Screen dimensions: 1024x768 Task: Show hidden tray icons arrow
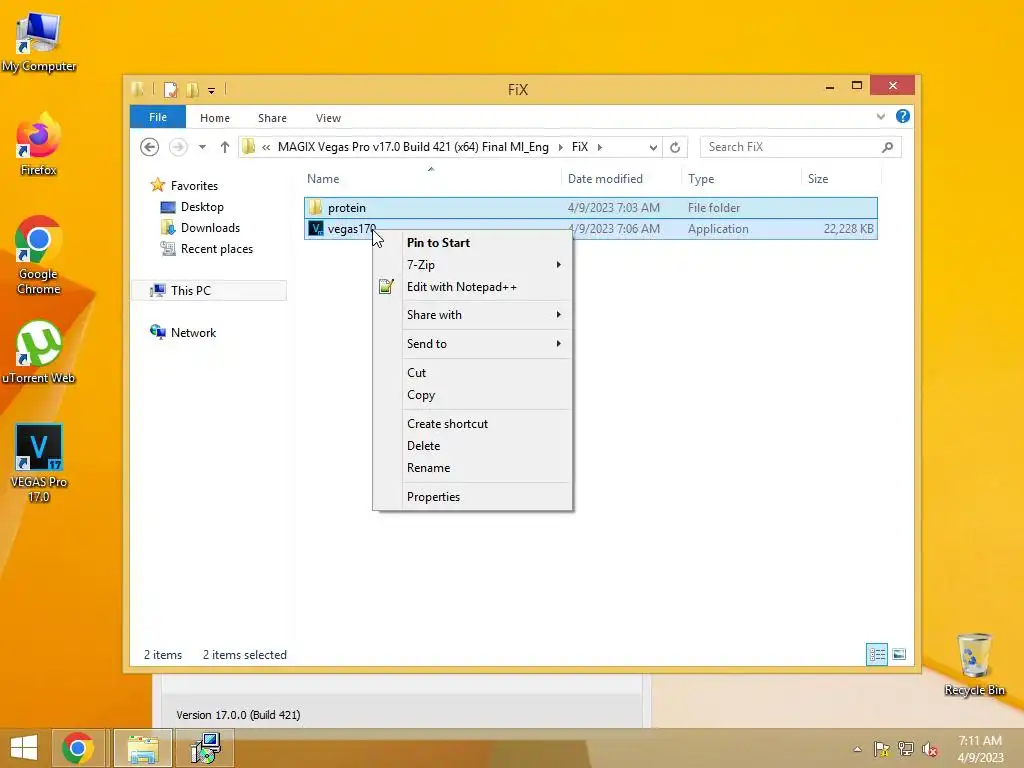[857, 749]
